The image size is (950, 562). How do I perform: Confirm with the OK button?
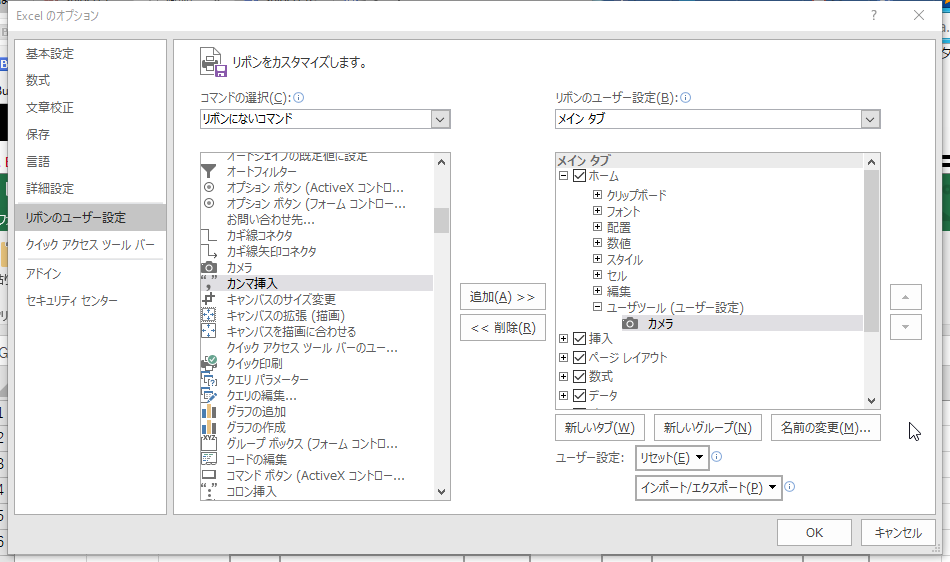[x=814, y=532]
